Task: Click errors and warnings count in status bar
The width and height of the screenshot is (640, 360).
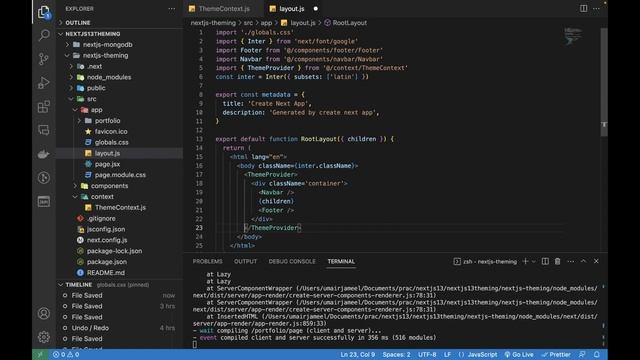Action: 66,355
